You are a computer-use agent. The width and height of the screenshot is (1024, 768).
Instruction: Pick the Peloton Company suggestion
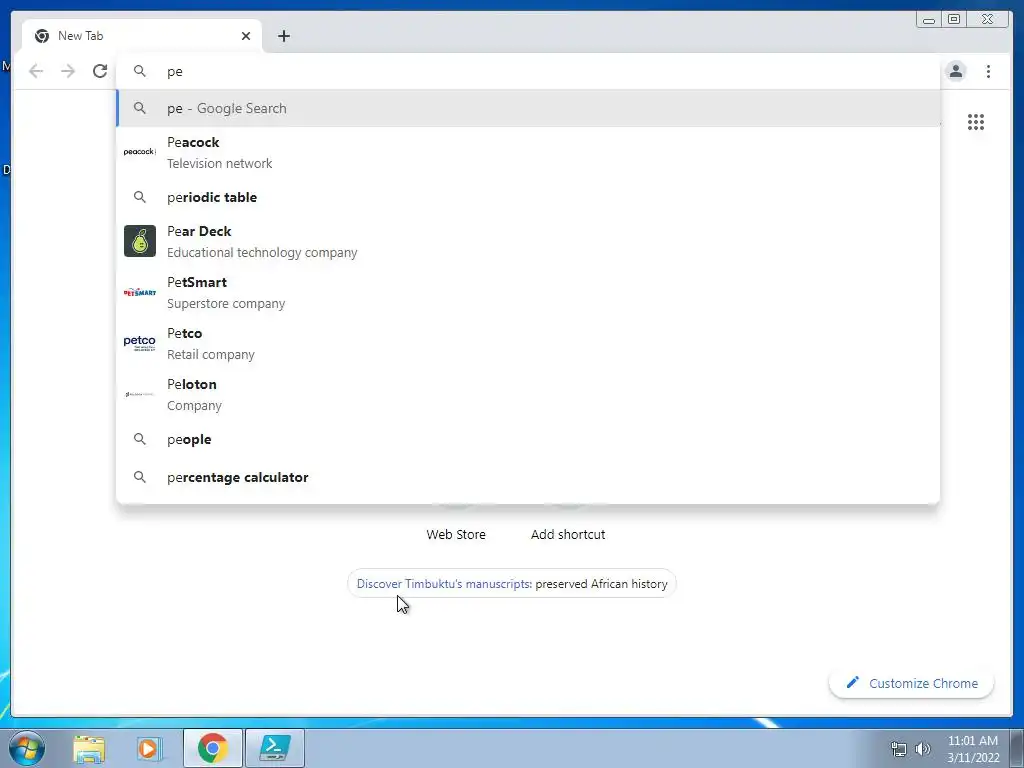tap(528, 394)
